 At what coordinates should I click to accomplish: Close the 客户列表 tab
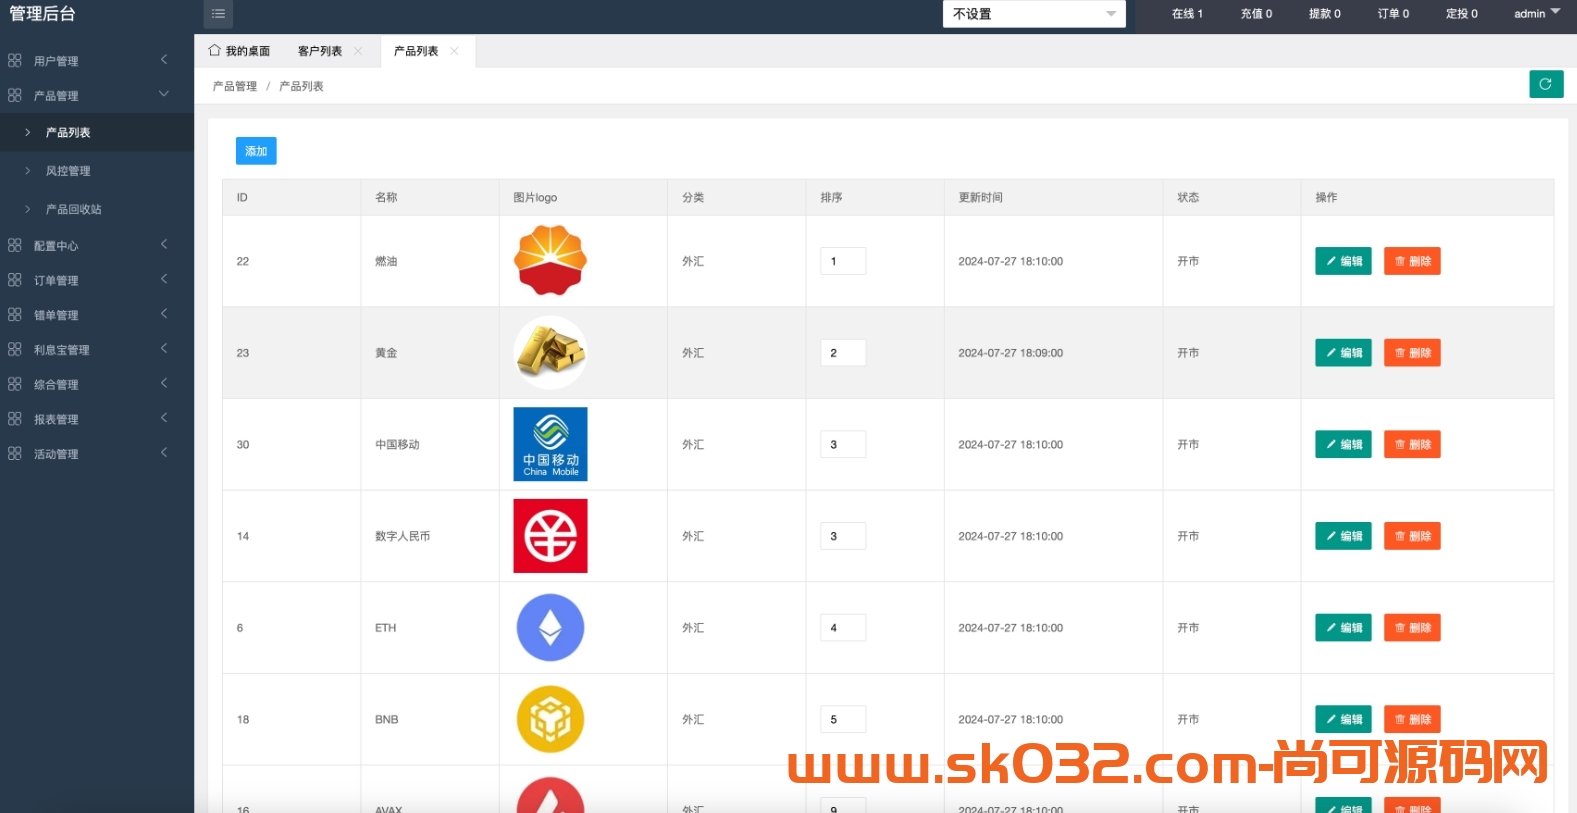(x=358, y=51)
